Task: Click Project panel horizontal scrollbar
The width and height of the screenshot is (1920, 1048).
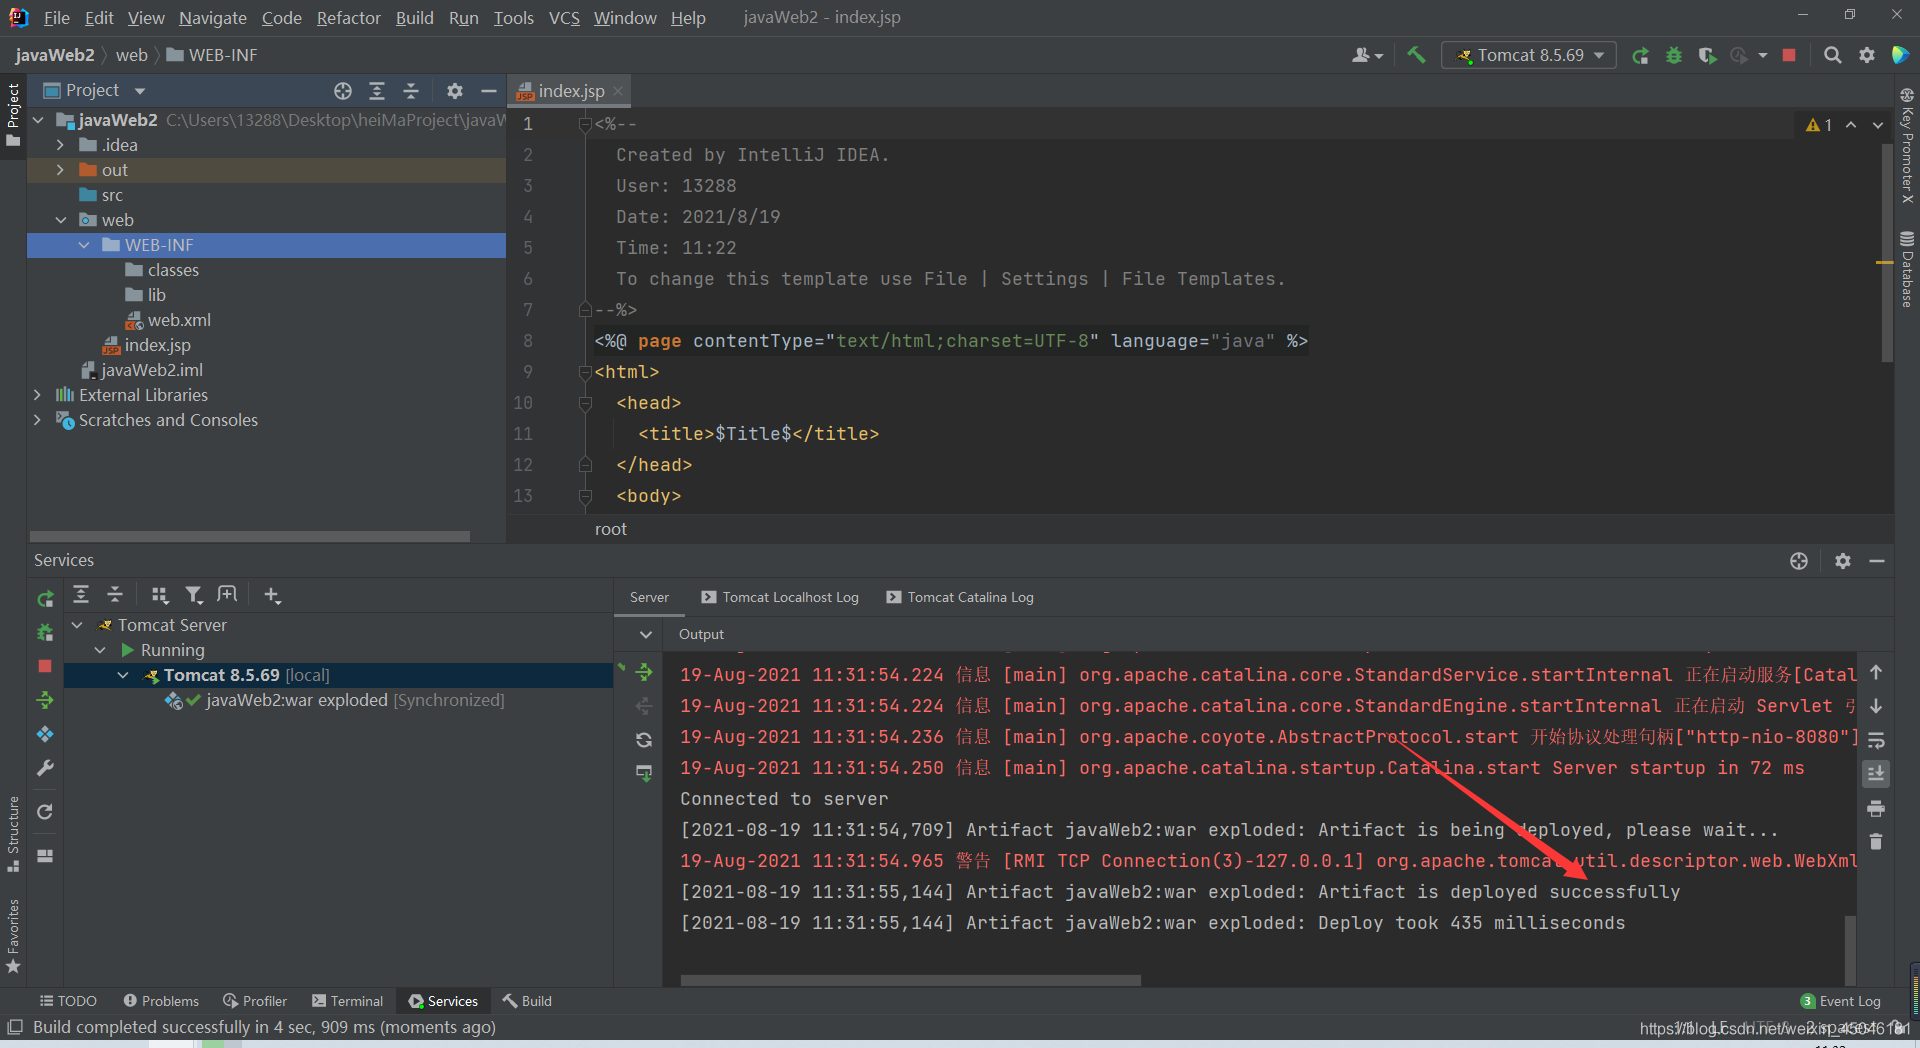Action: click(250, 536)
